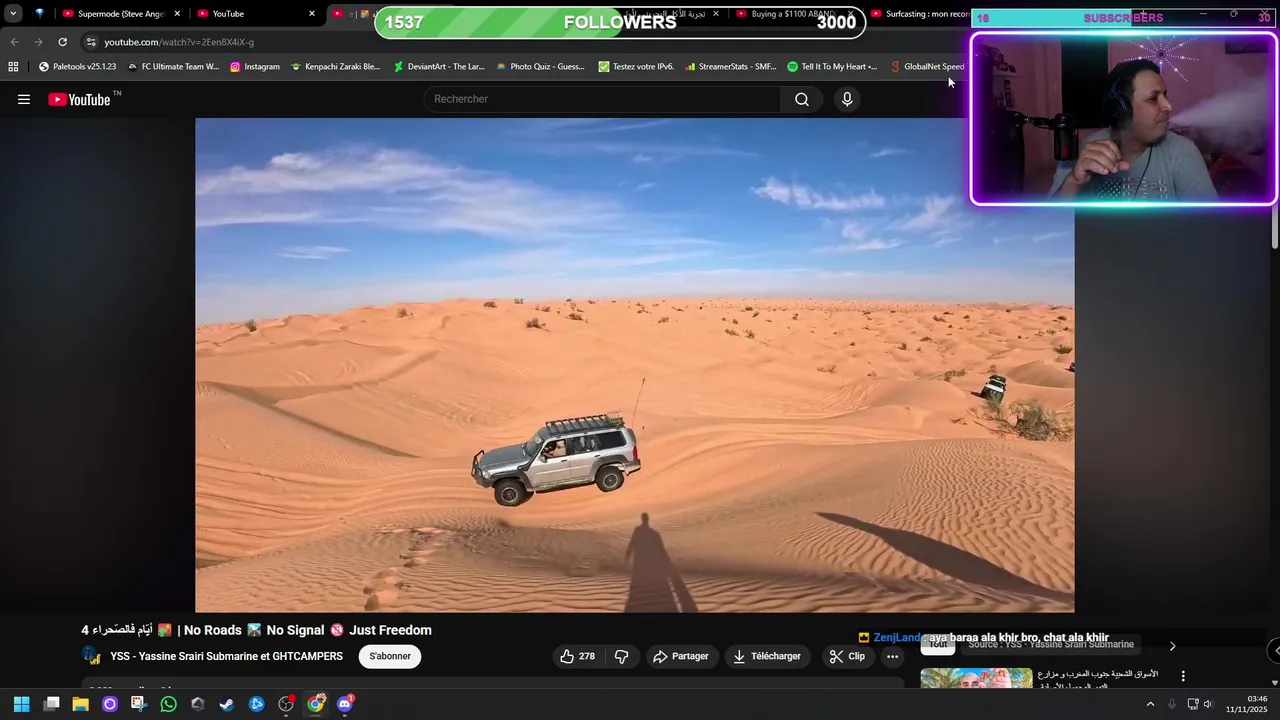1280x720 pixels.
Task: Open the volume speaker tray icon
Action: point(1207,704)
